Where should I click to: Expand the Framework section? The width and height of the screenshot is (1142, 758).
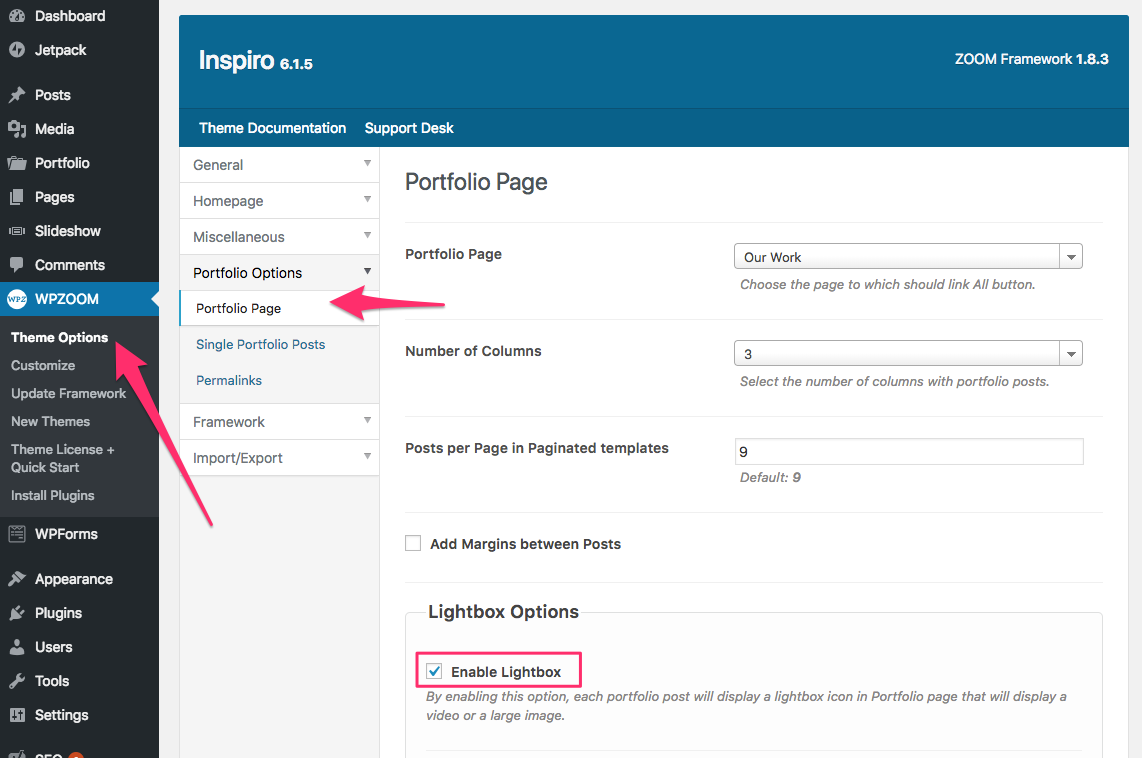tap(278, 421)
